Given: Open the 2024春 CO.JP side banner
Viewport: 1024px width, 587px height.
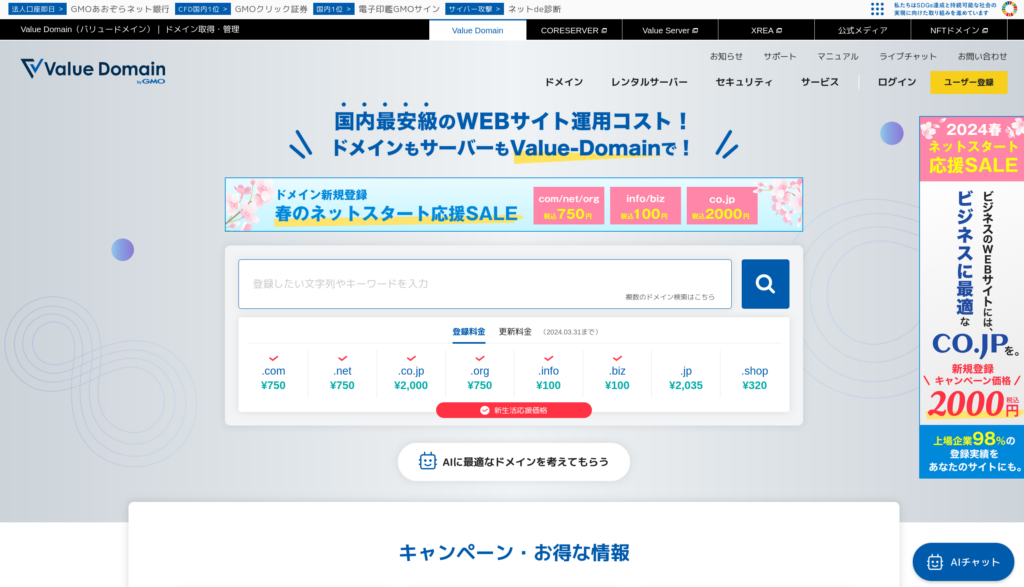Looking at the screenshot, I should point(971,297).
